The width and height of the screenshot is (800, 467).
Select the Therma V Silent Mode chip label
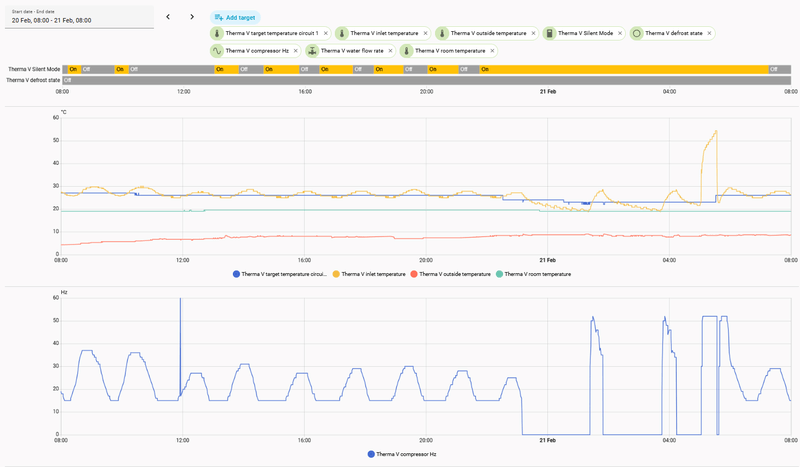(585, 33)
